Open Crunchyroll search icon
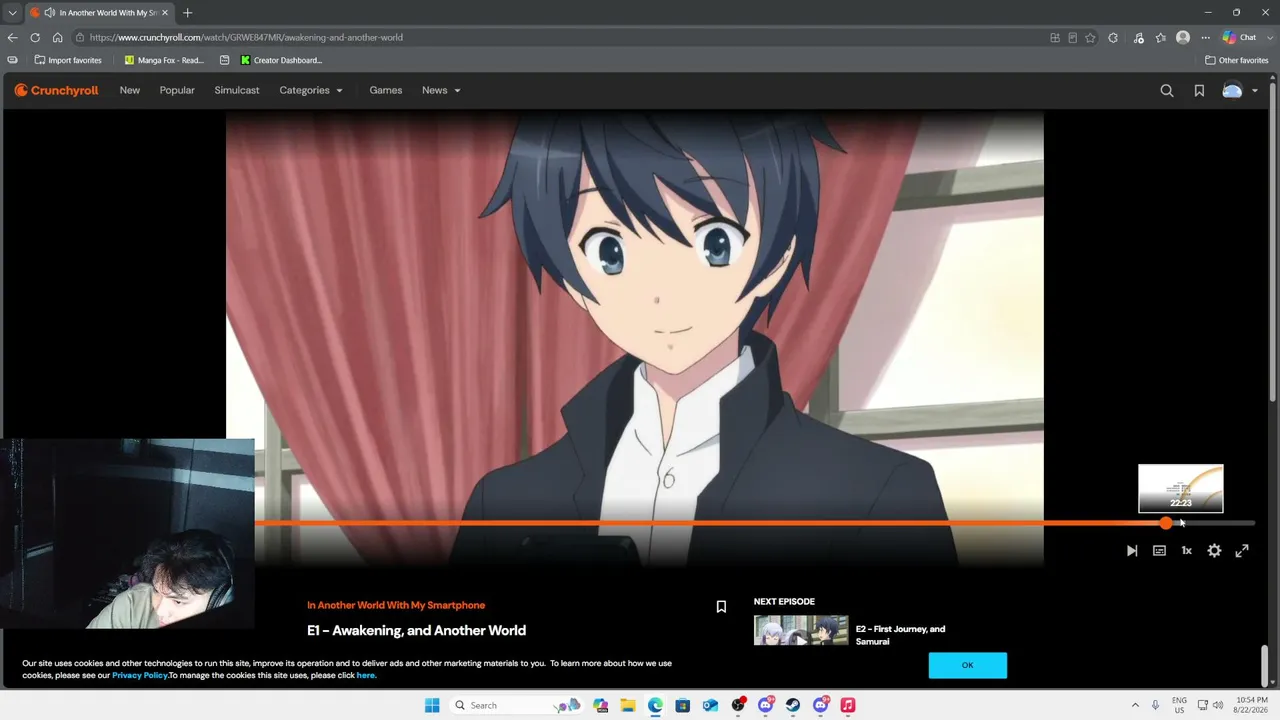 pyautogui.click(x=1167, y=90)
